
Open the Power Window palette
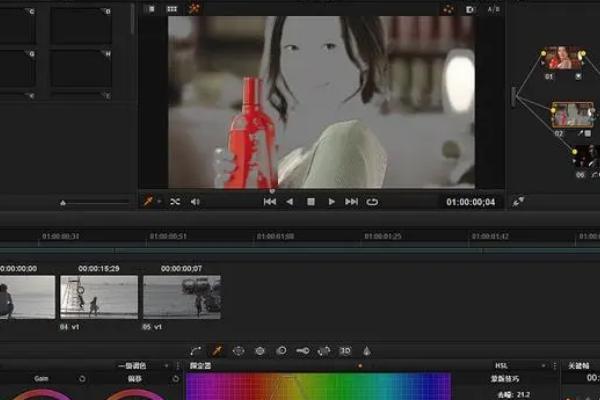pyautogui.click(x=238, y=351)
